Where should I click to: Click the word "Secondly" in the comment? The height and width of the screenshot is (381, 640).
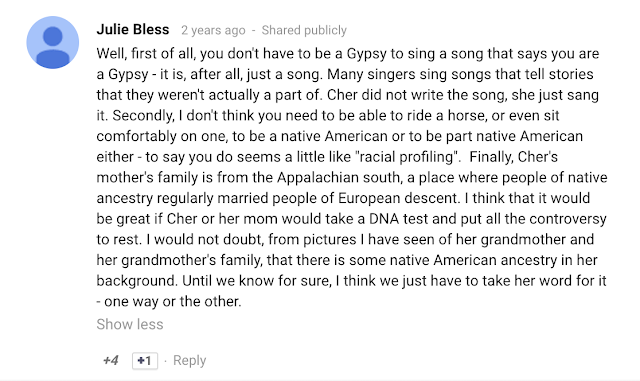[x=144, y=116]
